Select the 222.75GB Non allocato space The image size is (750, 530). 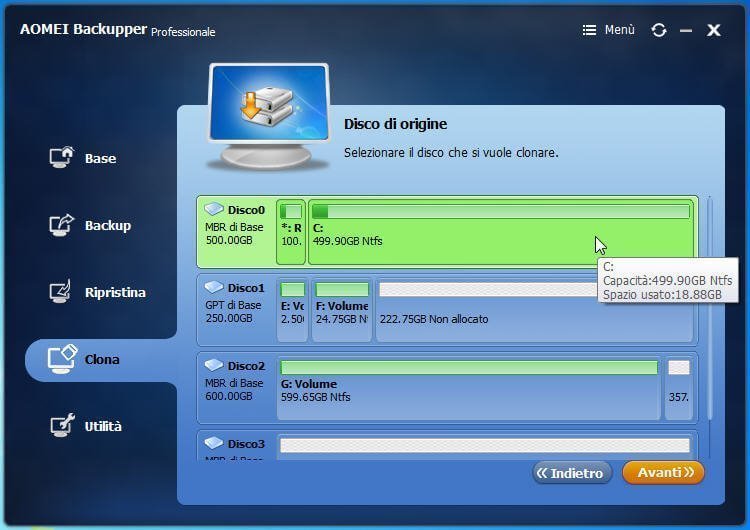coord(534,310)
